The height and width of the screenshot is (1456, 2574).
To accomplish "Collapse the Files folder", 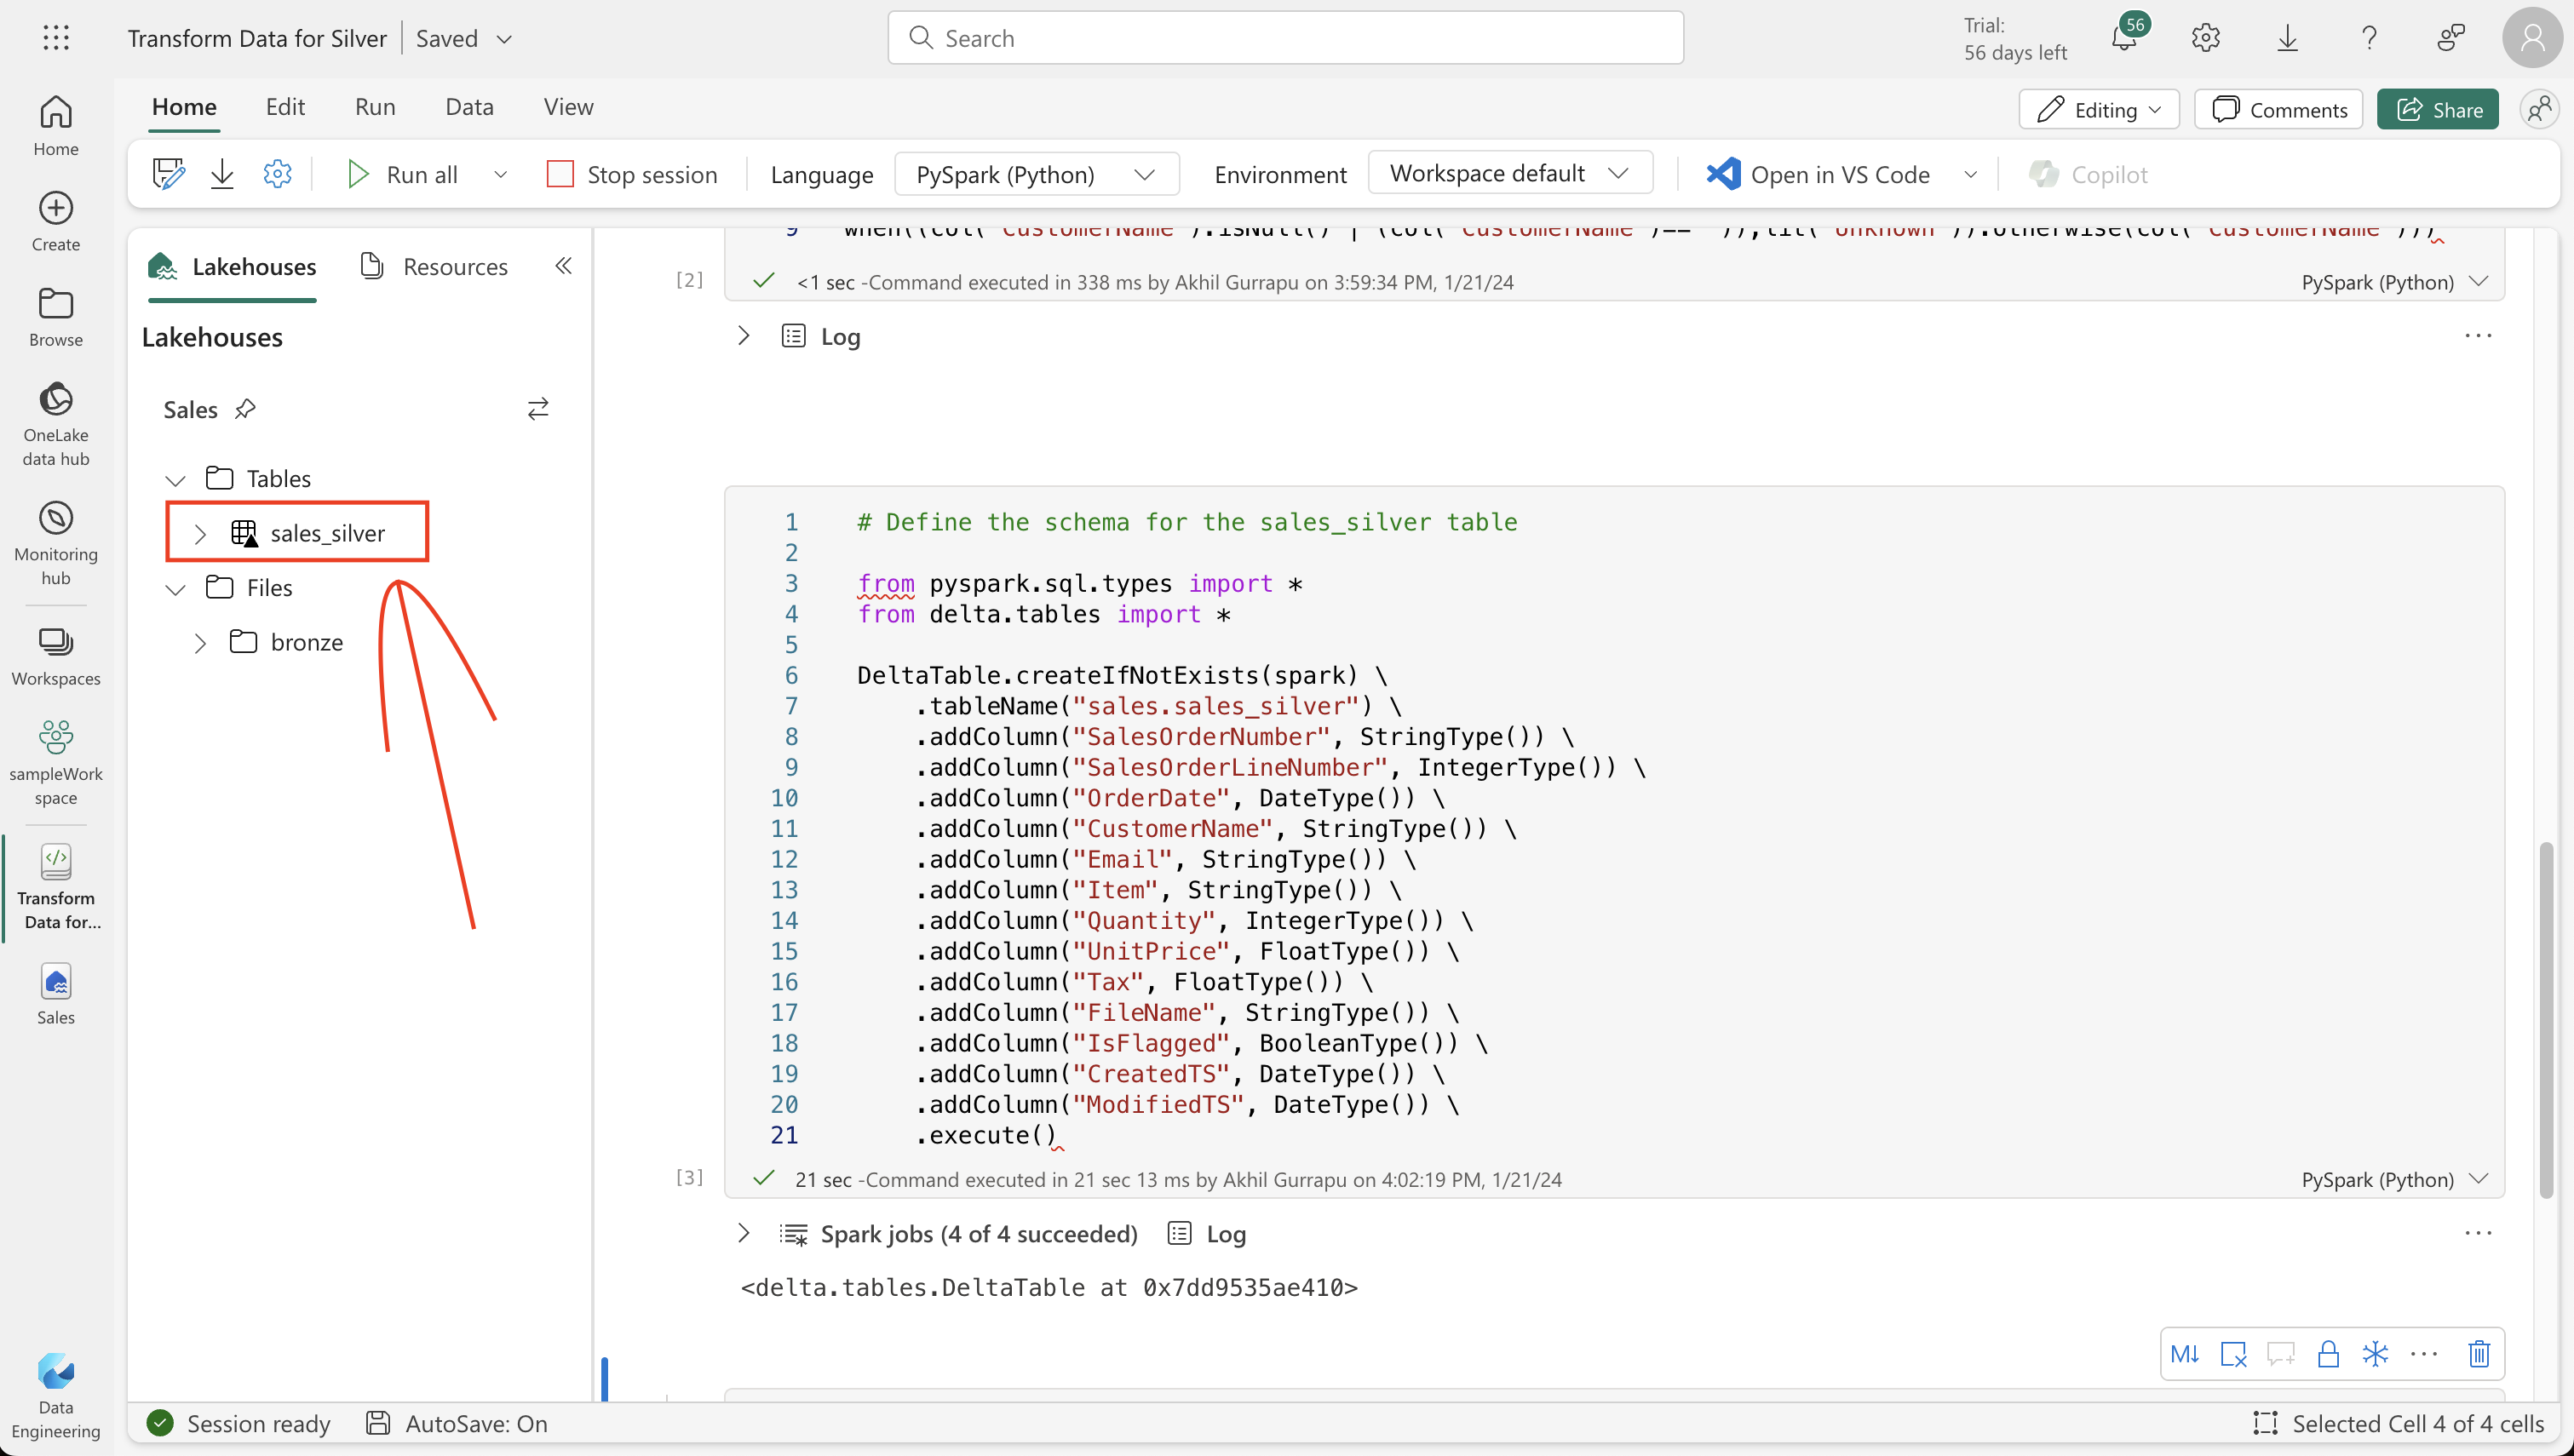I will click(176, 588).
